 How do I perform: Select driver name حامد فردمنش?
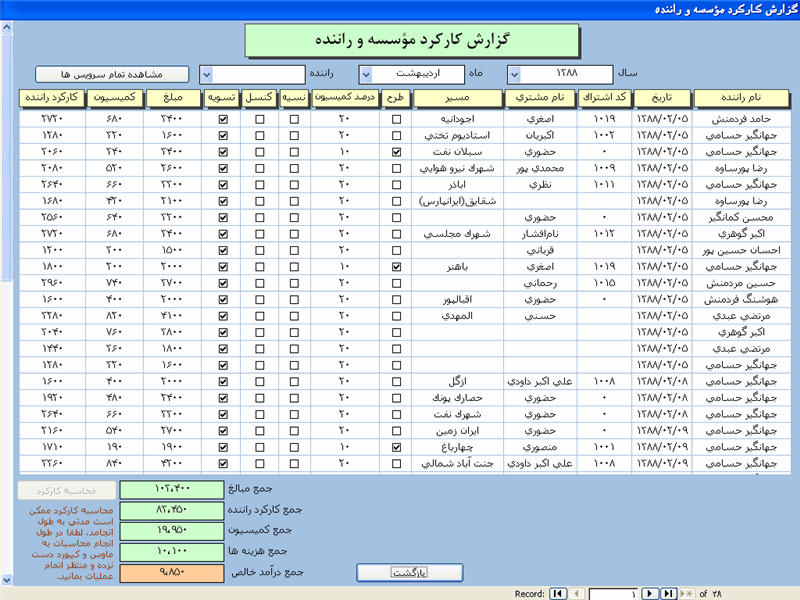point(741,119)
